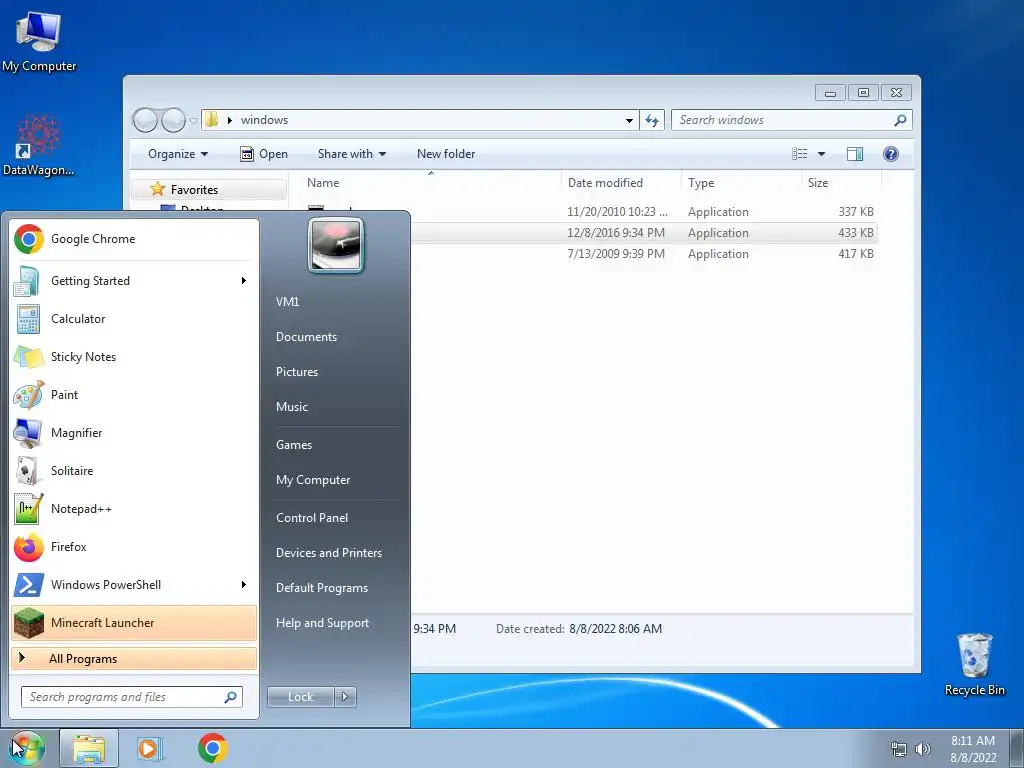Viewport: 1024px width, 768px height.
Task: Select the file row sized 337 KB
Action: [x=644, y=212]
